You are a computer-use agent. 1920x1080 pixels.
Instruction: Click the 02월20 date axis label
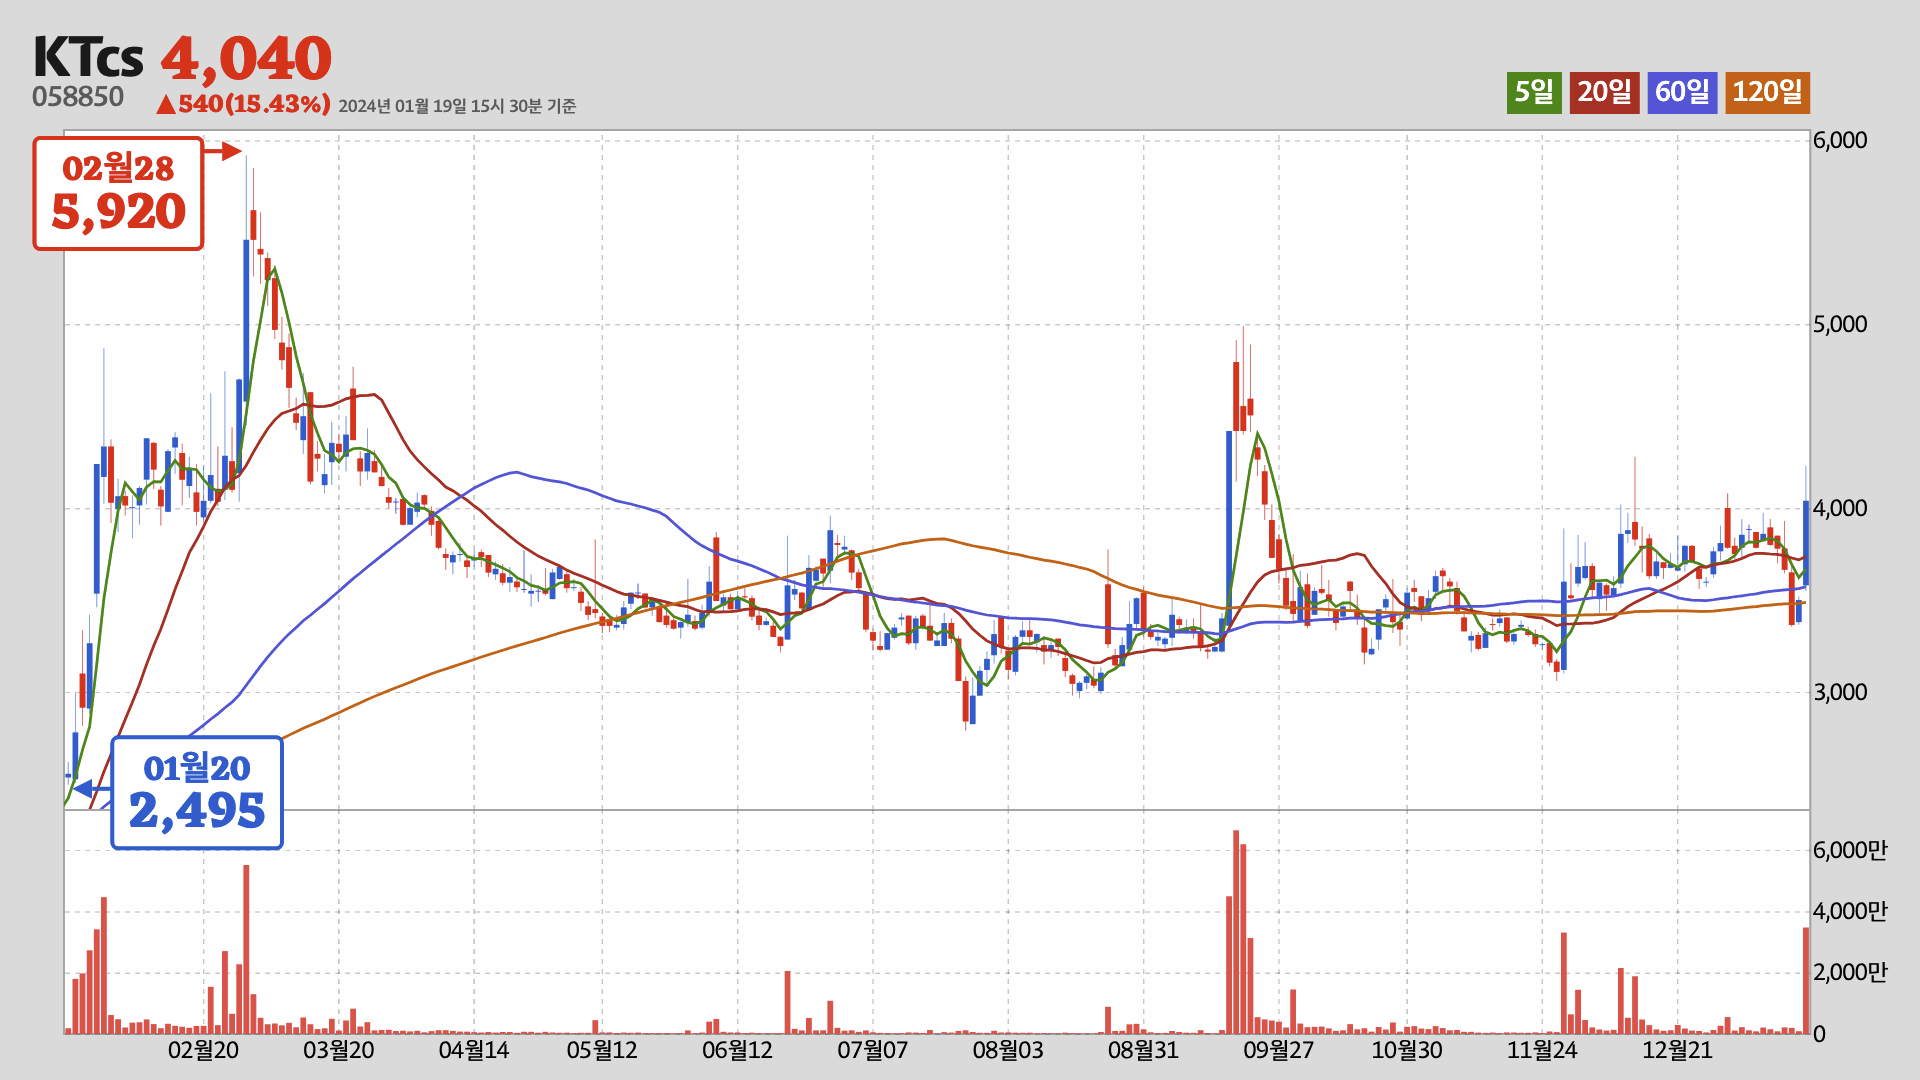[203, 1051]
